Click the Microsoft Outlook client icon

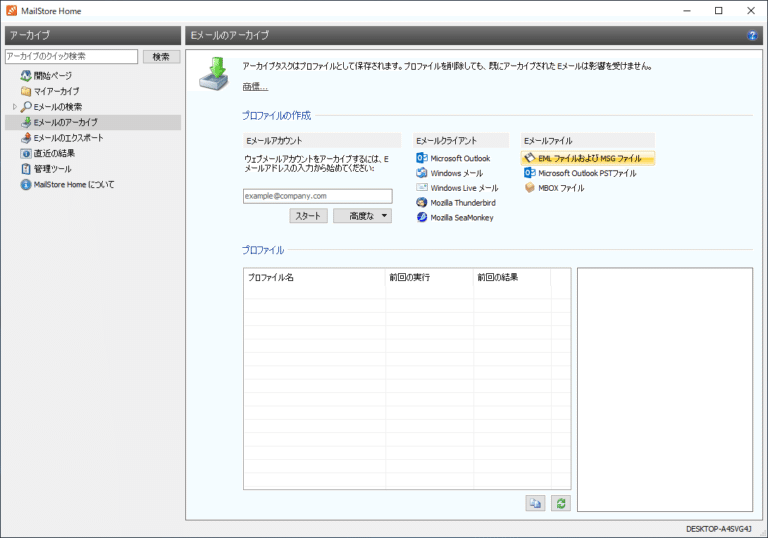click(x=422, y=158)
